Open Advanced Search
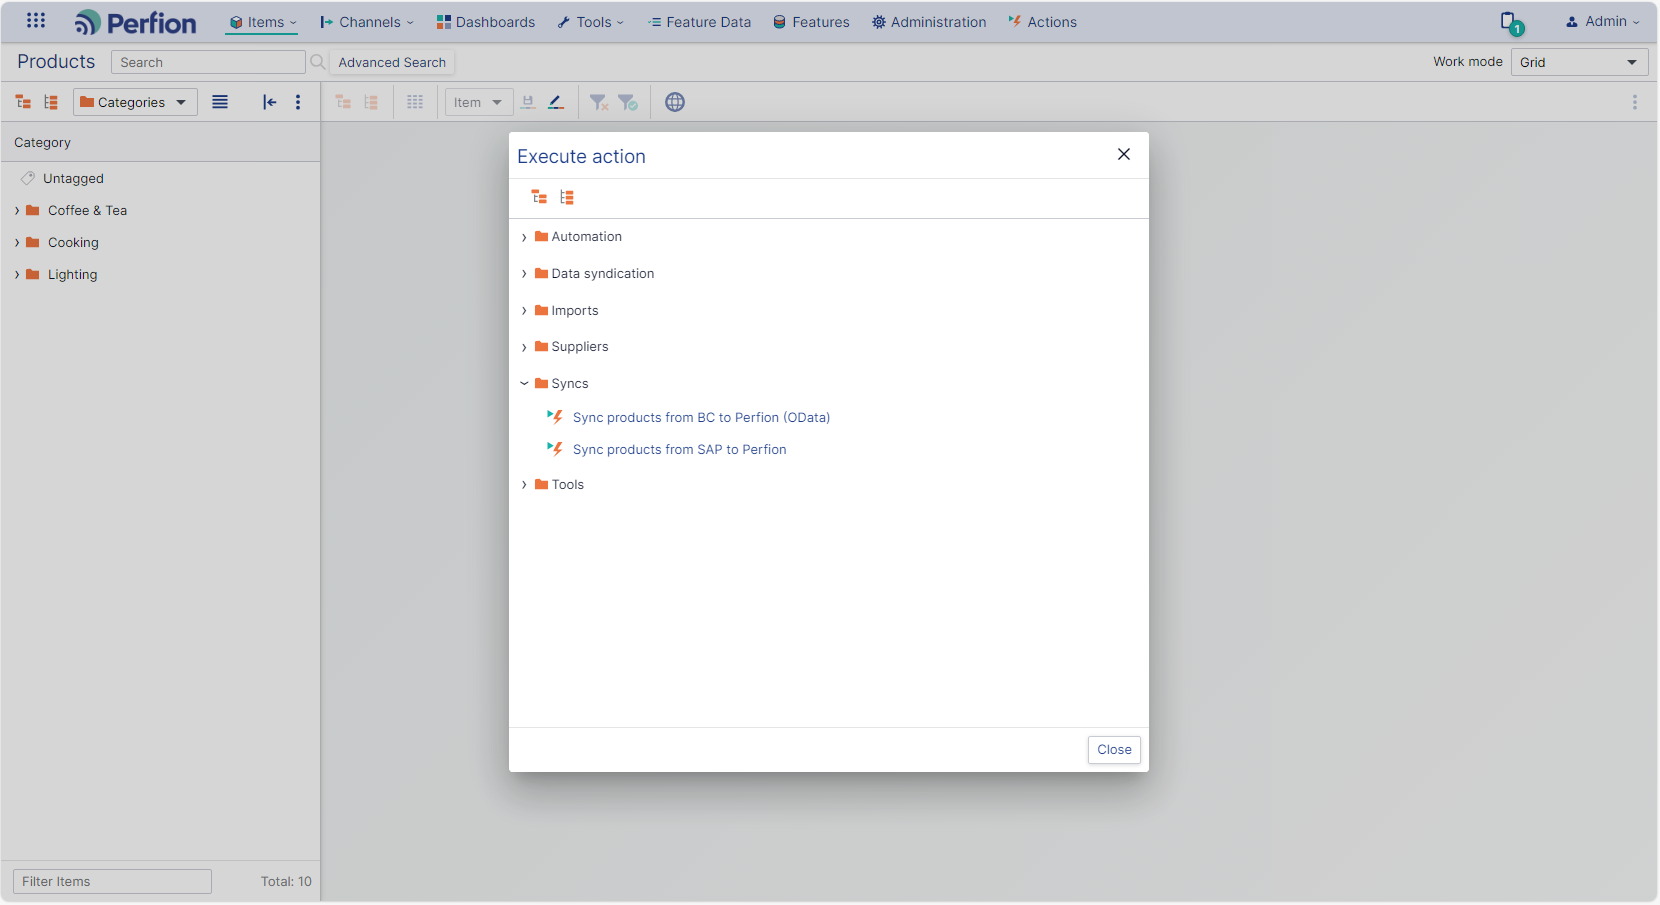This screenshot has height=905, width=1660. click(x=392, y=62)
